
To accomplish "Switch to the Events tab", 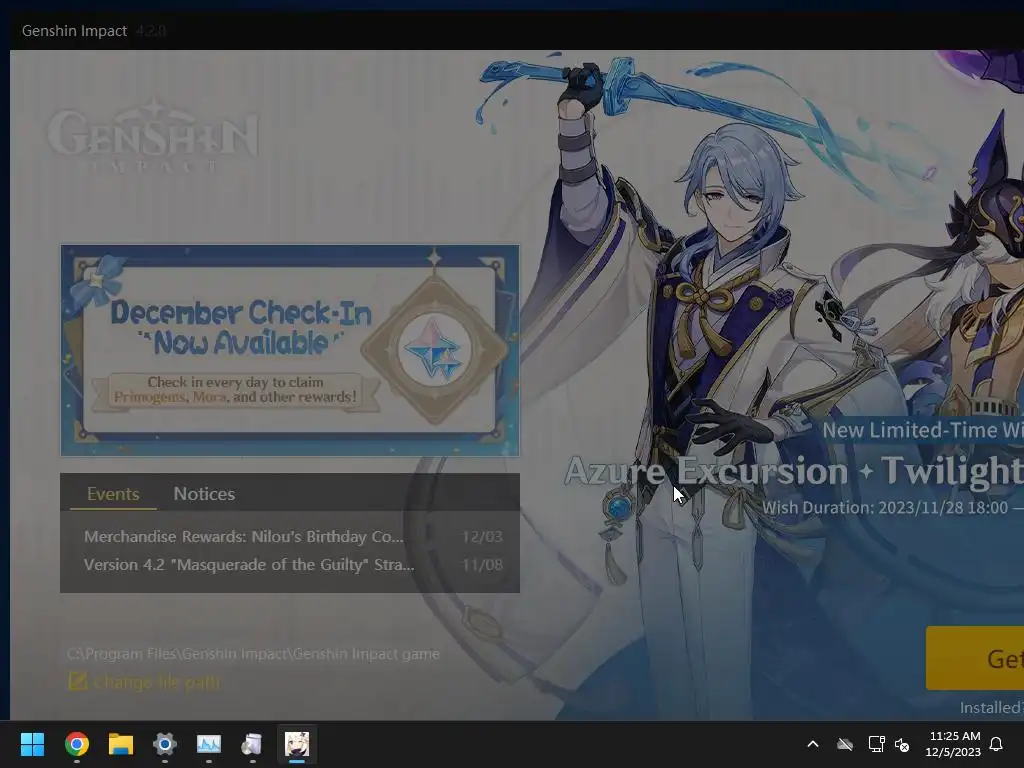I will pos(113,494).
